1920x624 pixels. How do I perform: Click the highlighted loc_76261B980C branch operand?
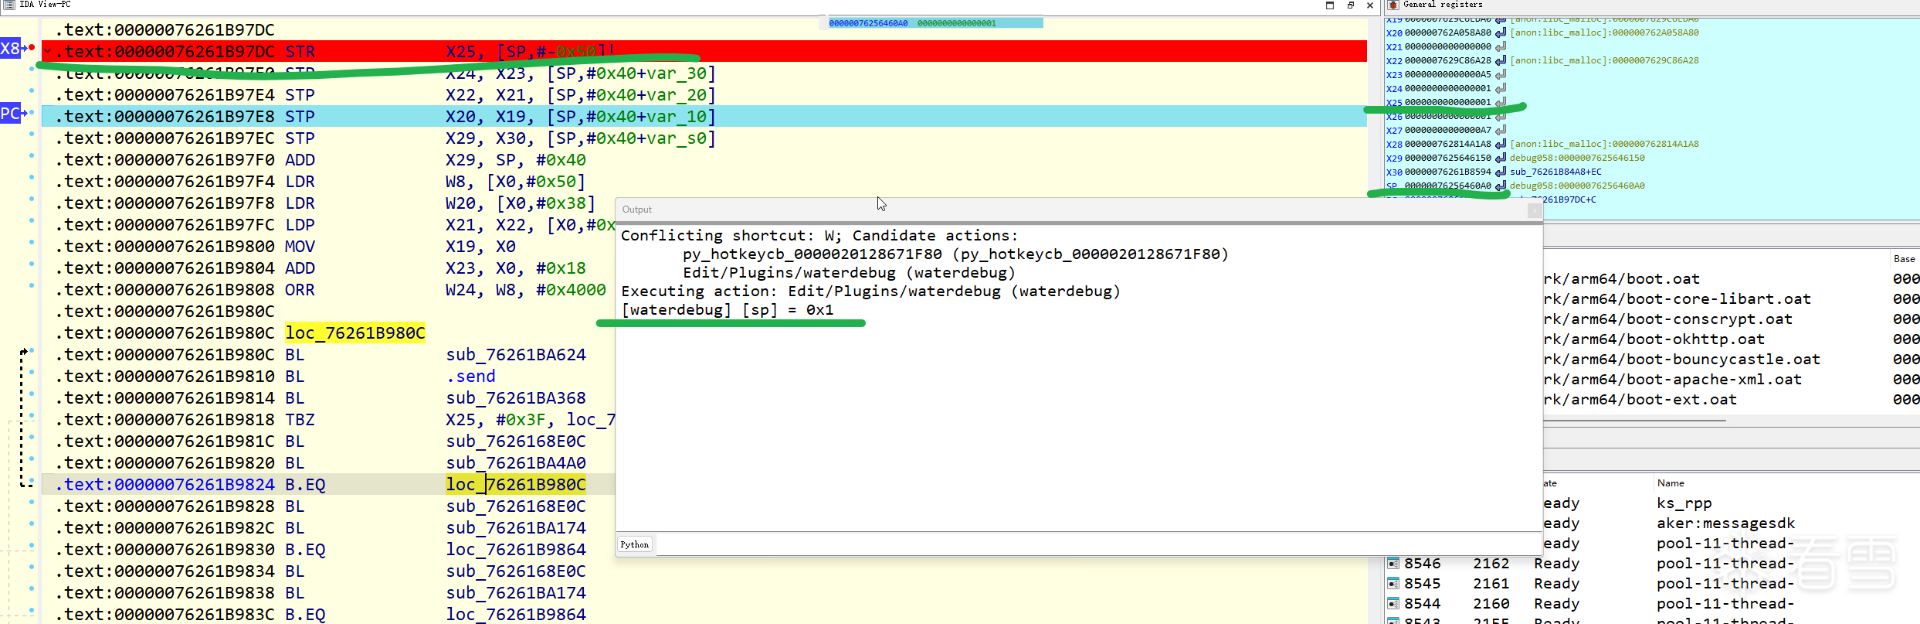pyautogui.click(x=516, y=485)
